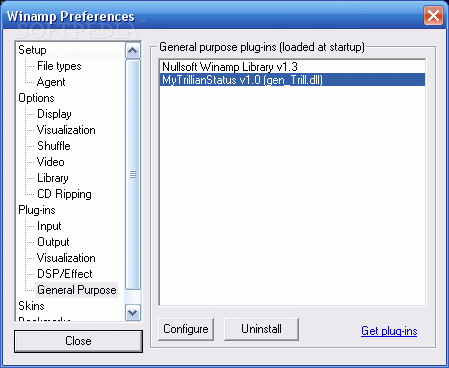449x368 pixels.
Task: Click the tree scrollbar down arrow
Action: pos(133,313)
